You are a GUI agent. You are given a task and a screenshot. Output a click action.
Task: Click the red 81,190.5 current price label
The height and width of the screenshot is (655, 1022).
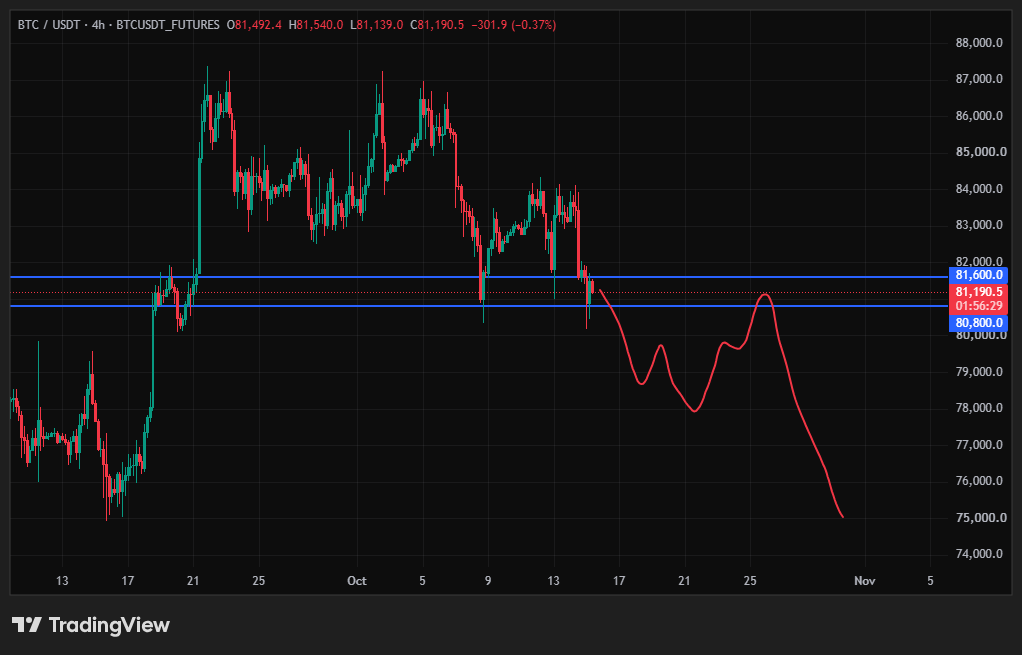tap(978, 292)
